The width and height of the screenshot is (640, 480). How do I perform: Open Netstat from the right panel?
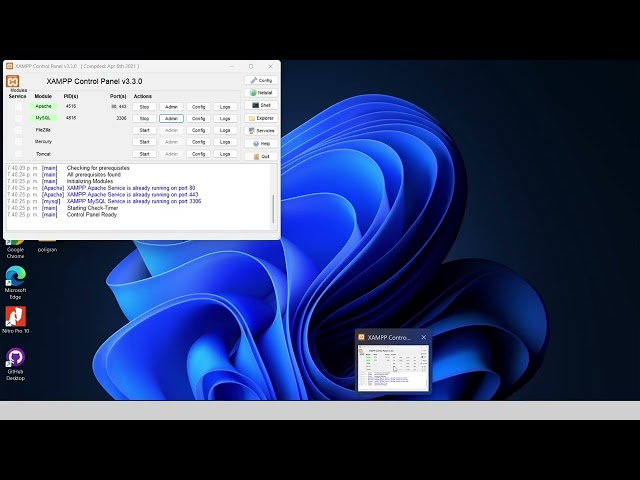pyautogui.click(x=261, y=93)
